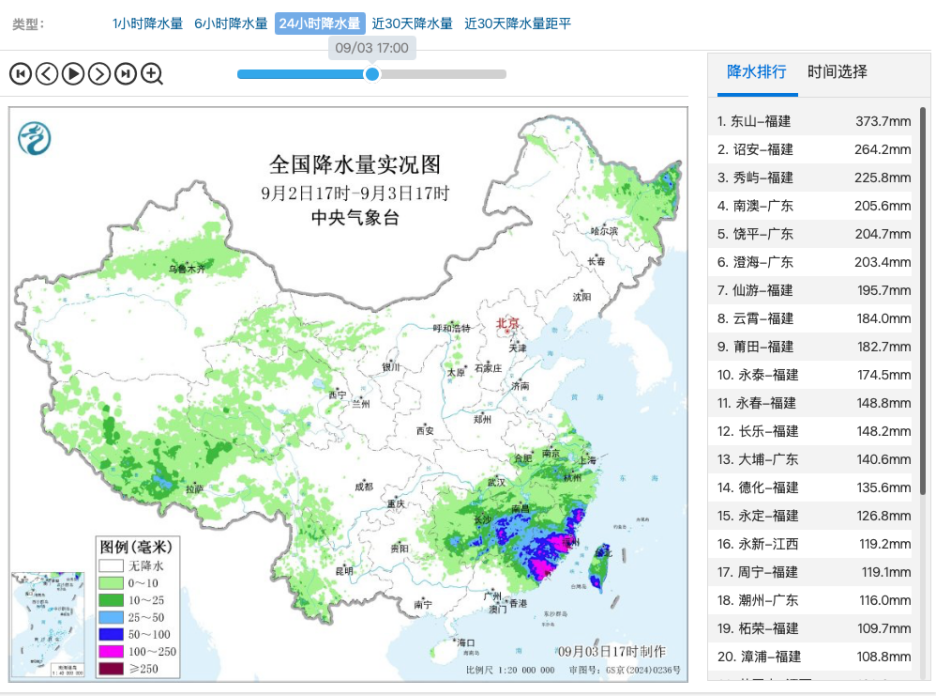Step forward to next frame
936x696 pixels.
click(x=99, y=74)
